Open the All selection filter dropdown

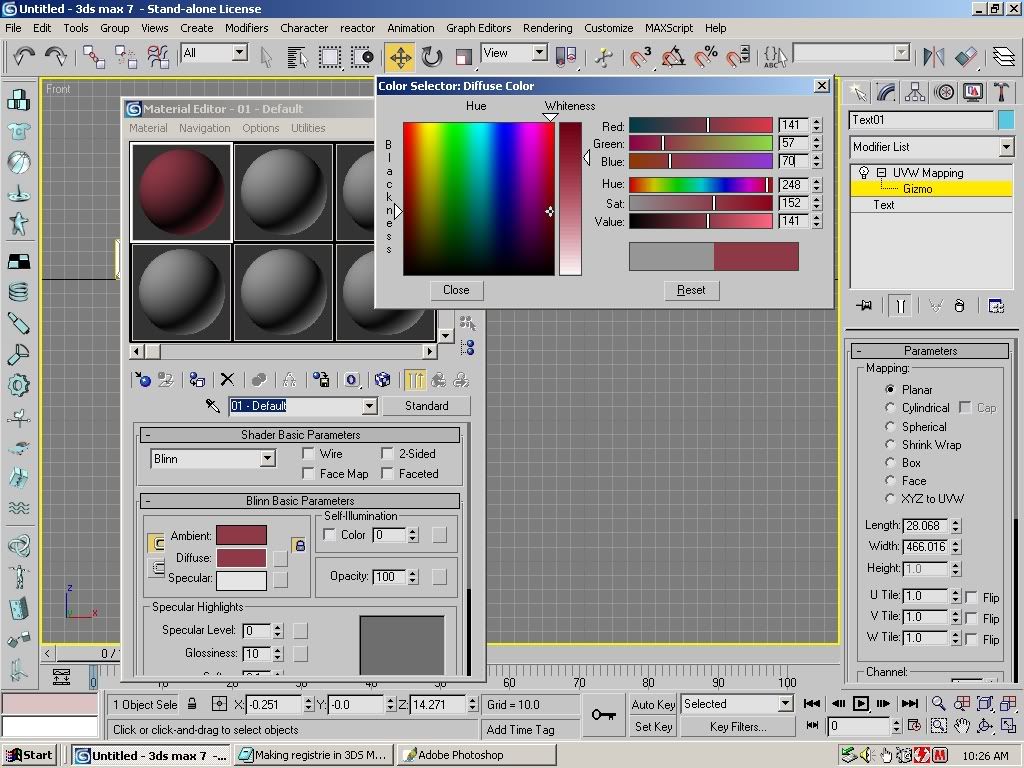[240, 53]
